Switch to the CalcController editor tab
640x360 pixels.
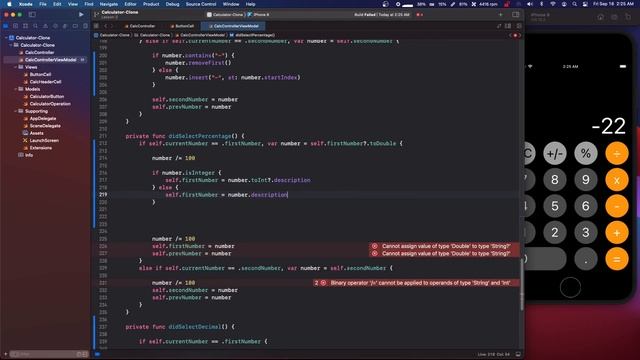click(x=140, y=26)
